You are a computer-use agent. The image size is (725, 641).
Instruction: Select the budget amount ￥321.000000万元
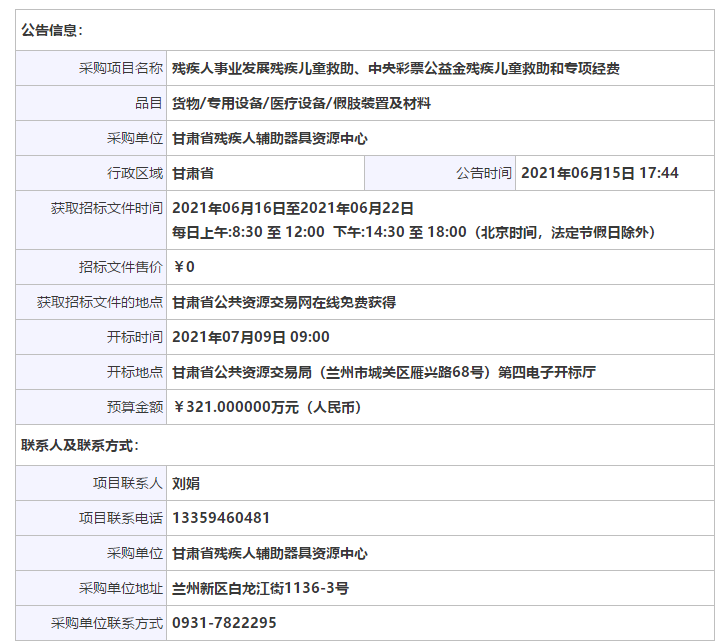pos(266,407)
